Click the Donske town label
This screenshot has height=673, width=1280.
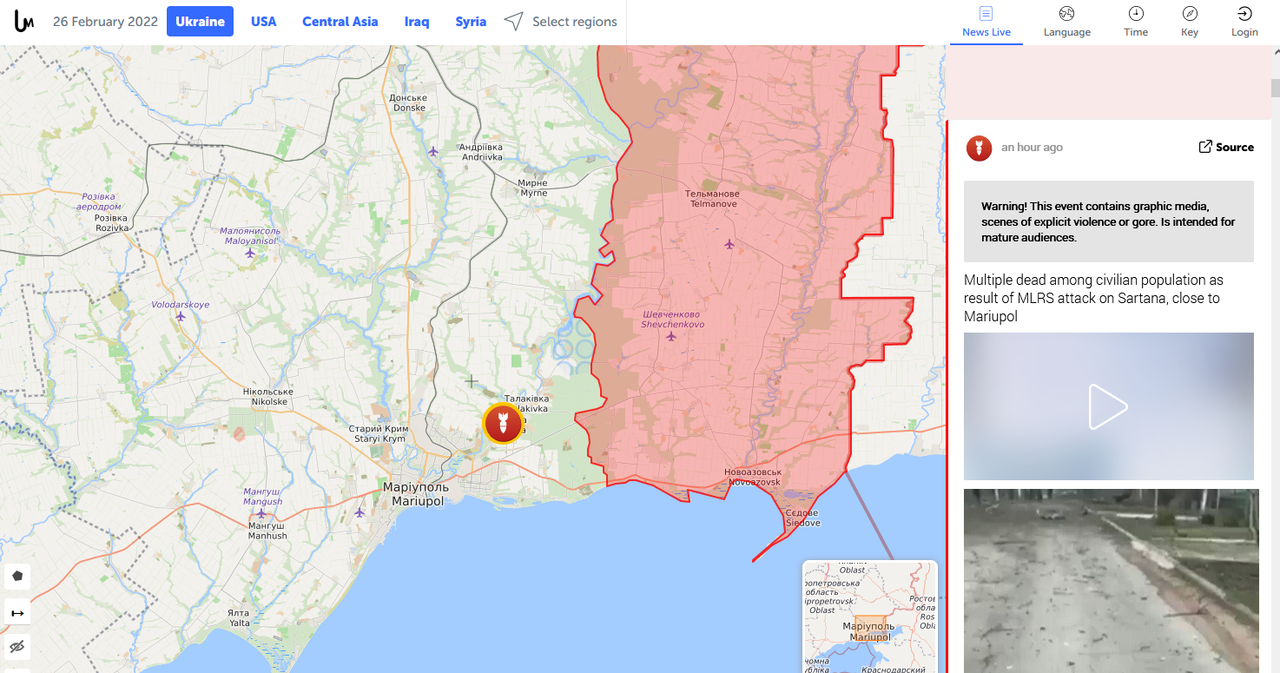coord(408,103)
